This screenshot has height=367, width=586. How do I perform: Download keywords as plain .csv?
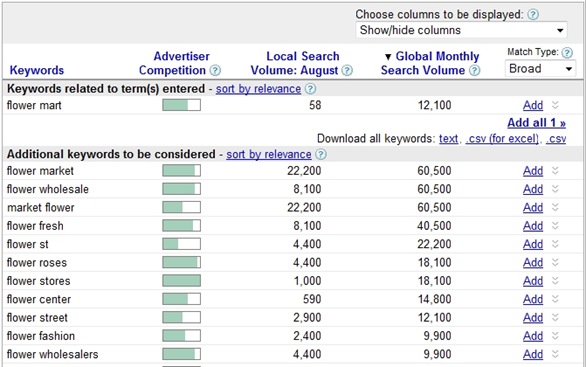click(x=556, y=139)
